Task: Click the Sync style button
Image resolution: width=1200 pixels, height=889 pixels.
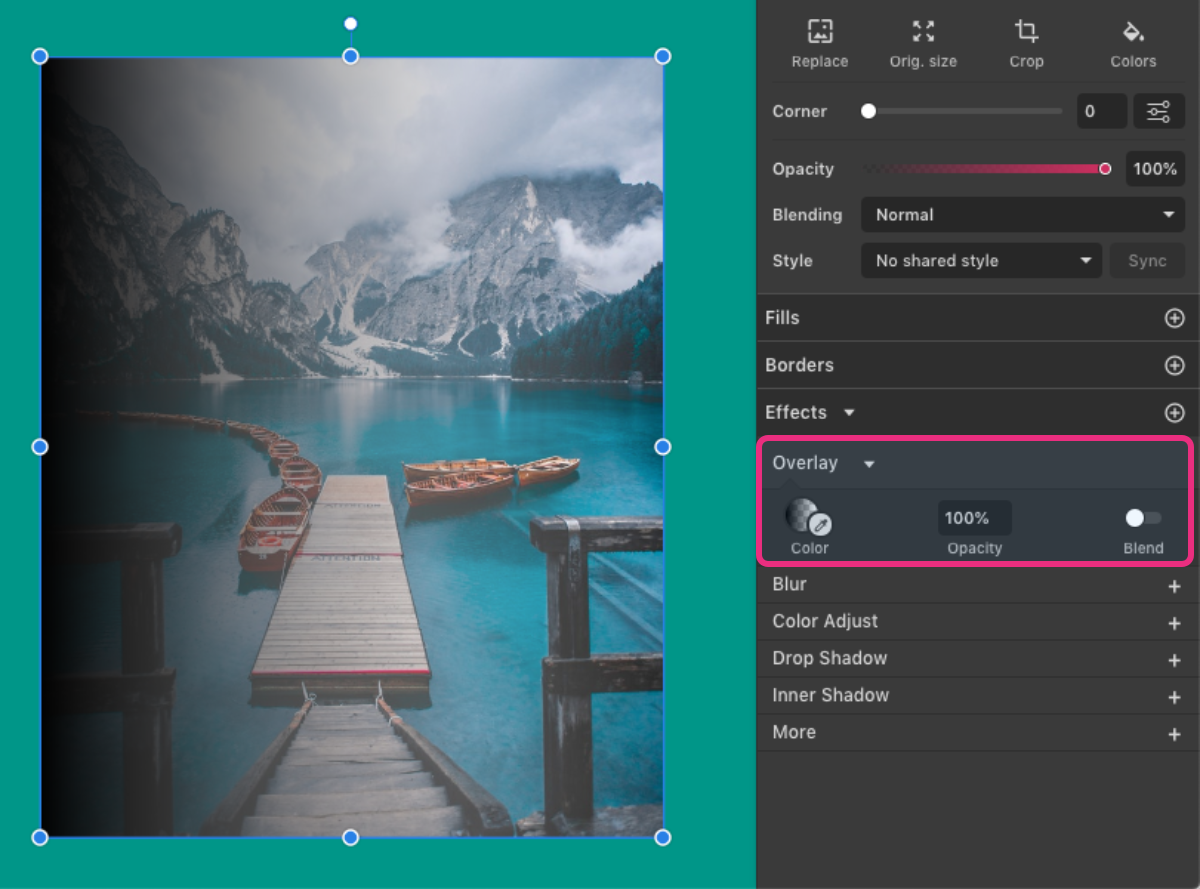Action: 1147,261
